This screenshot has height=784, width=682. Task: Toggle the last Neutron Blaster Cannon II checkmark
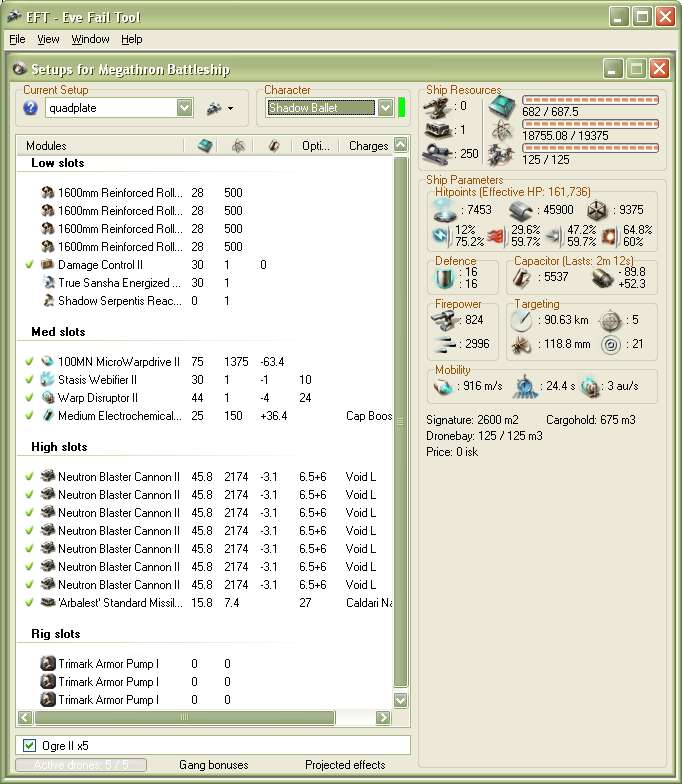point(30,584)
